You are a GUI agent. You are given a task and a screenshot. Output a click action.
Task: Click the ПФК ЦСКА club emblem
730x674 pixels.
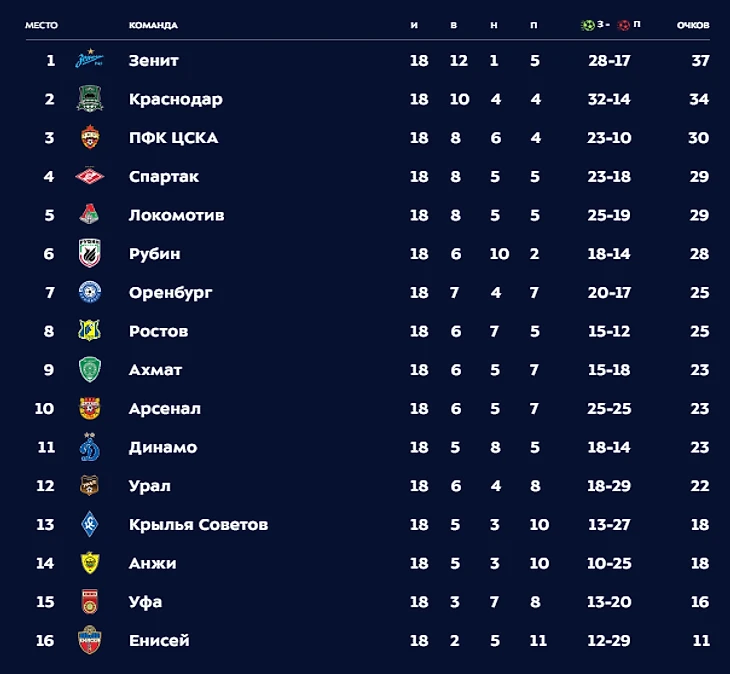90,138
